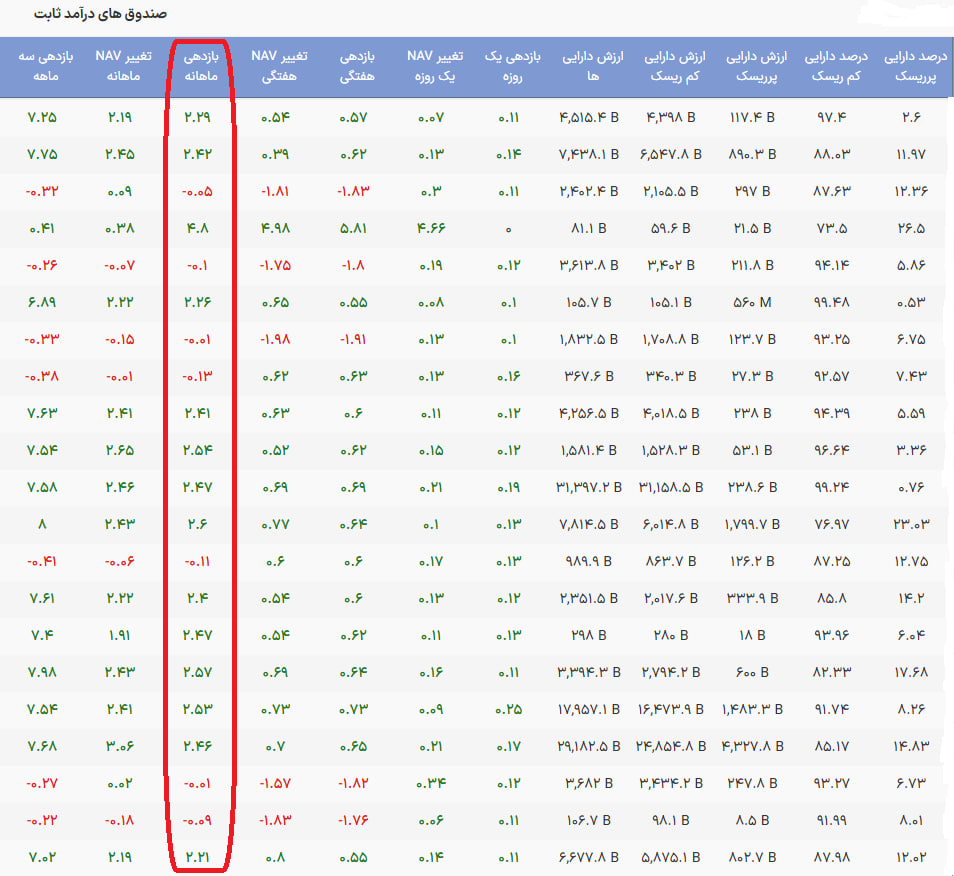Viewport: 954px width, 876px height.
Task: Click the ارزش دارایی کم ریسک header
Action: point(669,66)
